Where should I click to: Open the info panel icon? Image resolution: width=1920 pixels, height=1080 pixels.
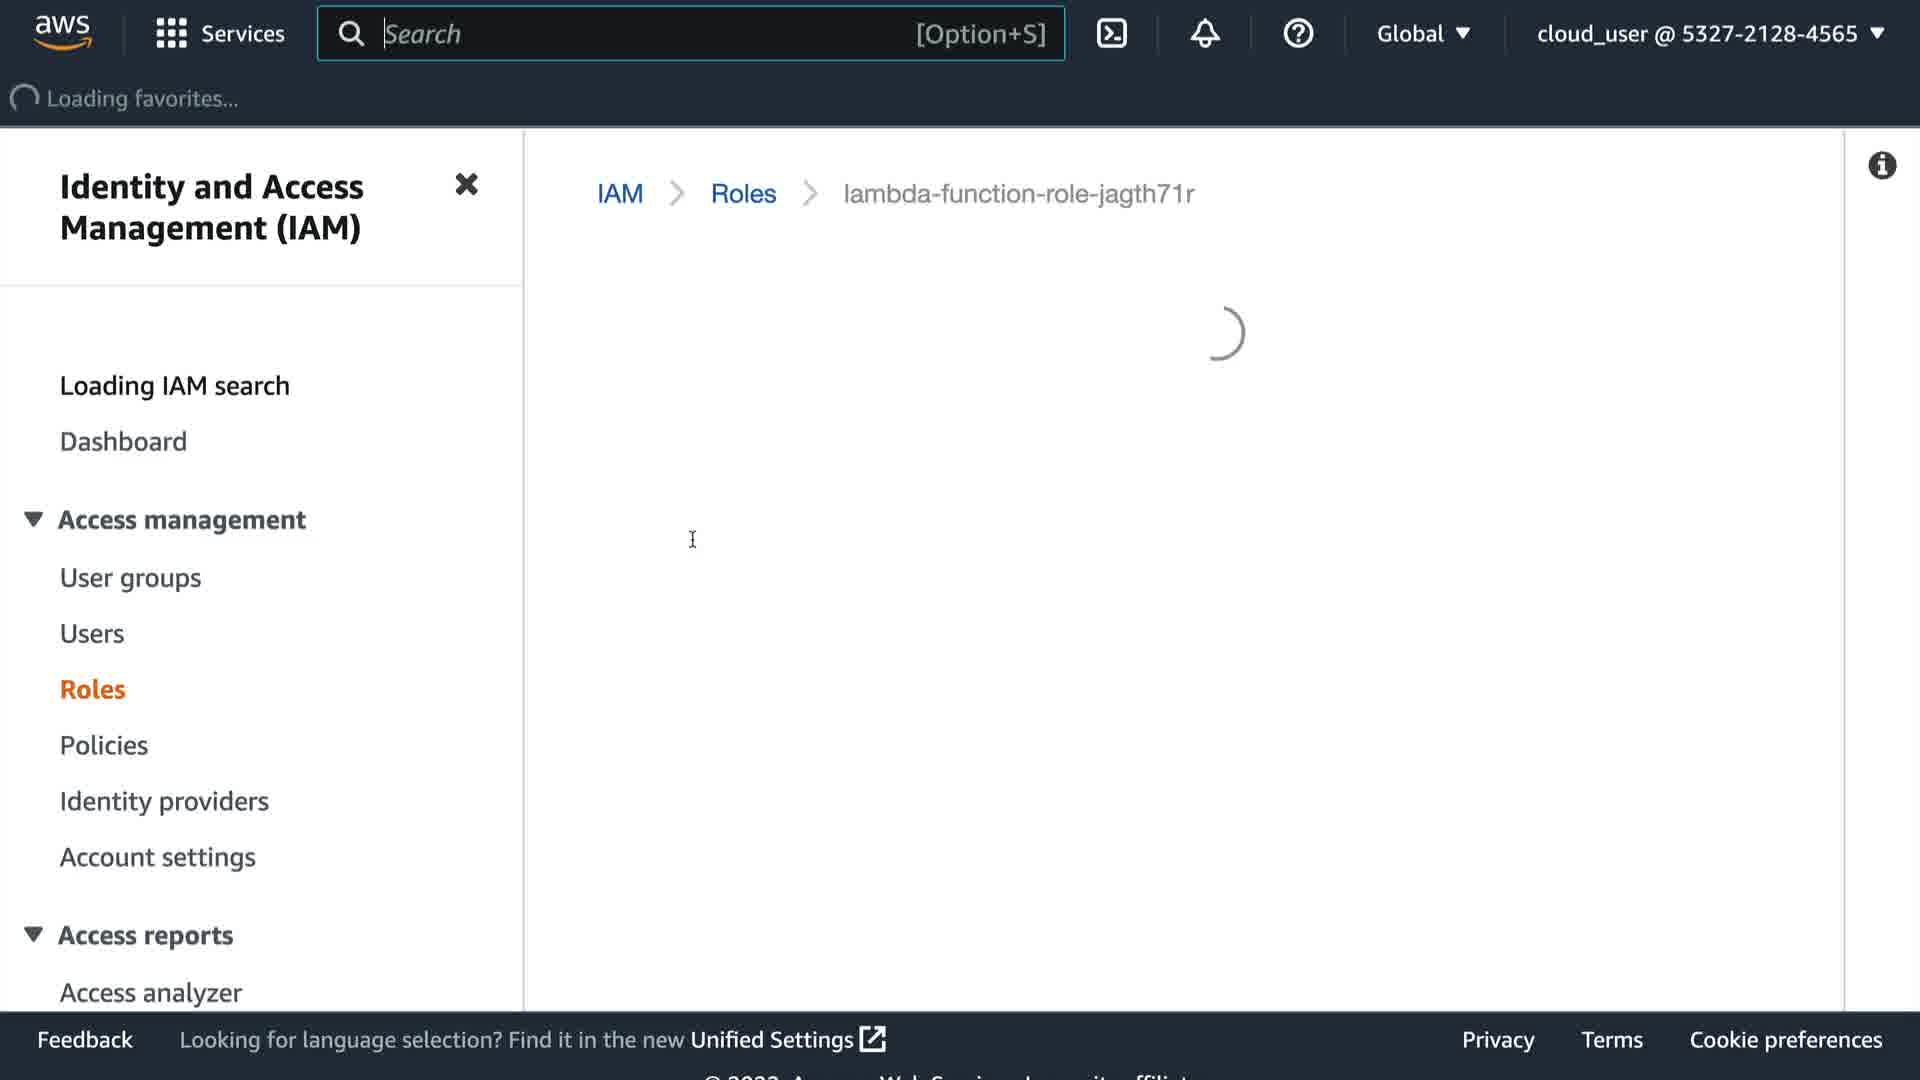tap(1881, 166)
